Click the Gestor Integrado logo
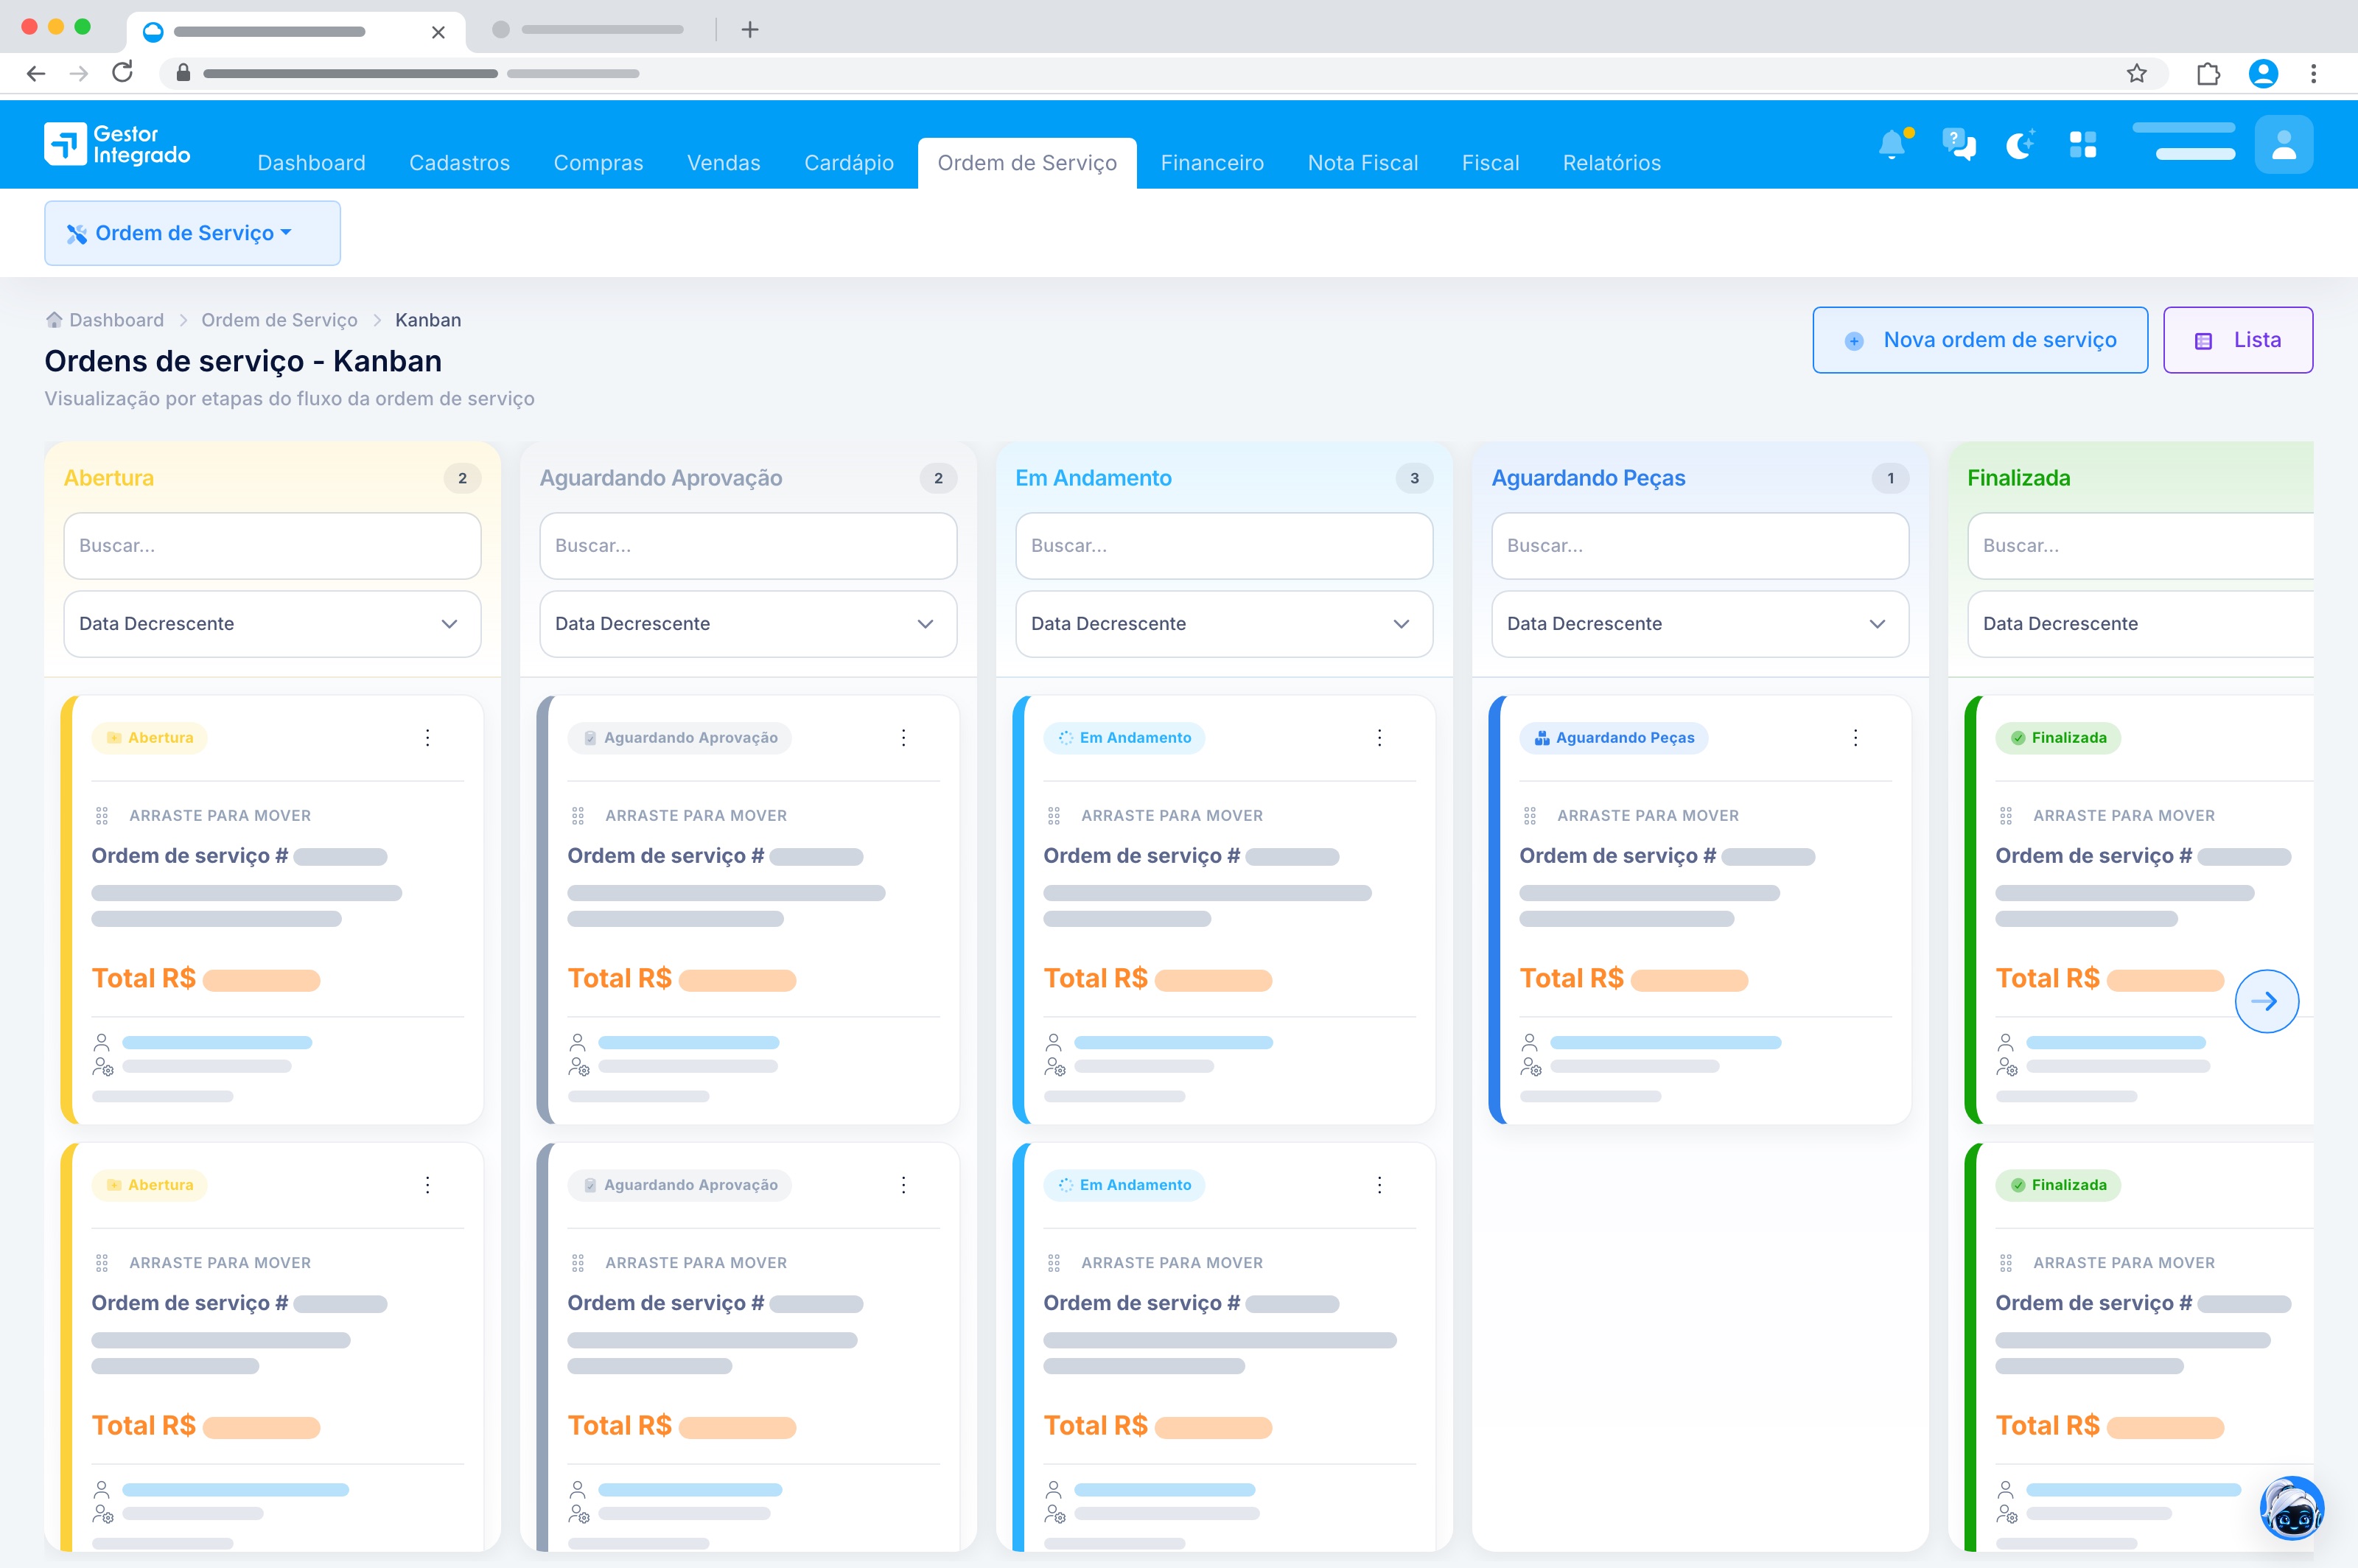This screenshot has height=1568, width=2358. [117, 144]
